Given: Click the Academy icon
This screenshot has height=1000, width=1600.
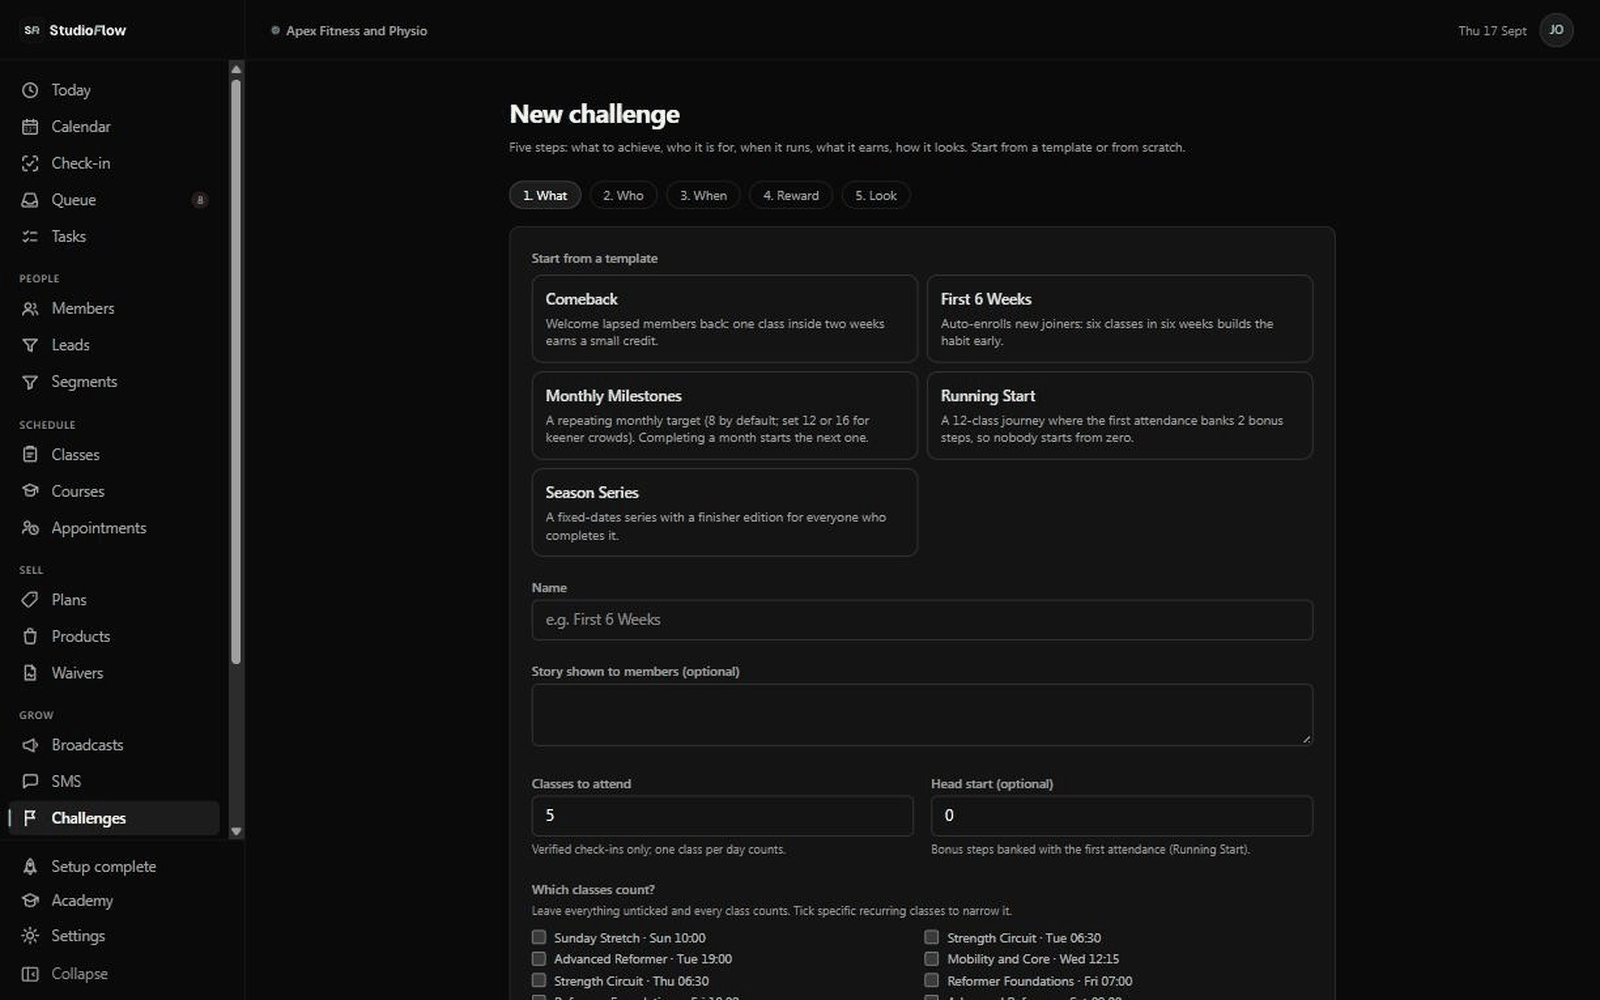Looking at the screenshot, I should [30, 901].
